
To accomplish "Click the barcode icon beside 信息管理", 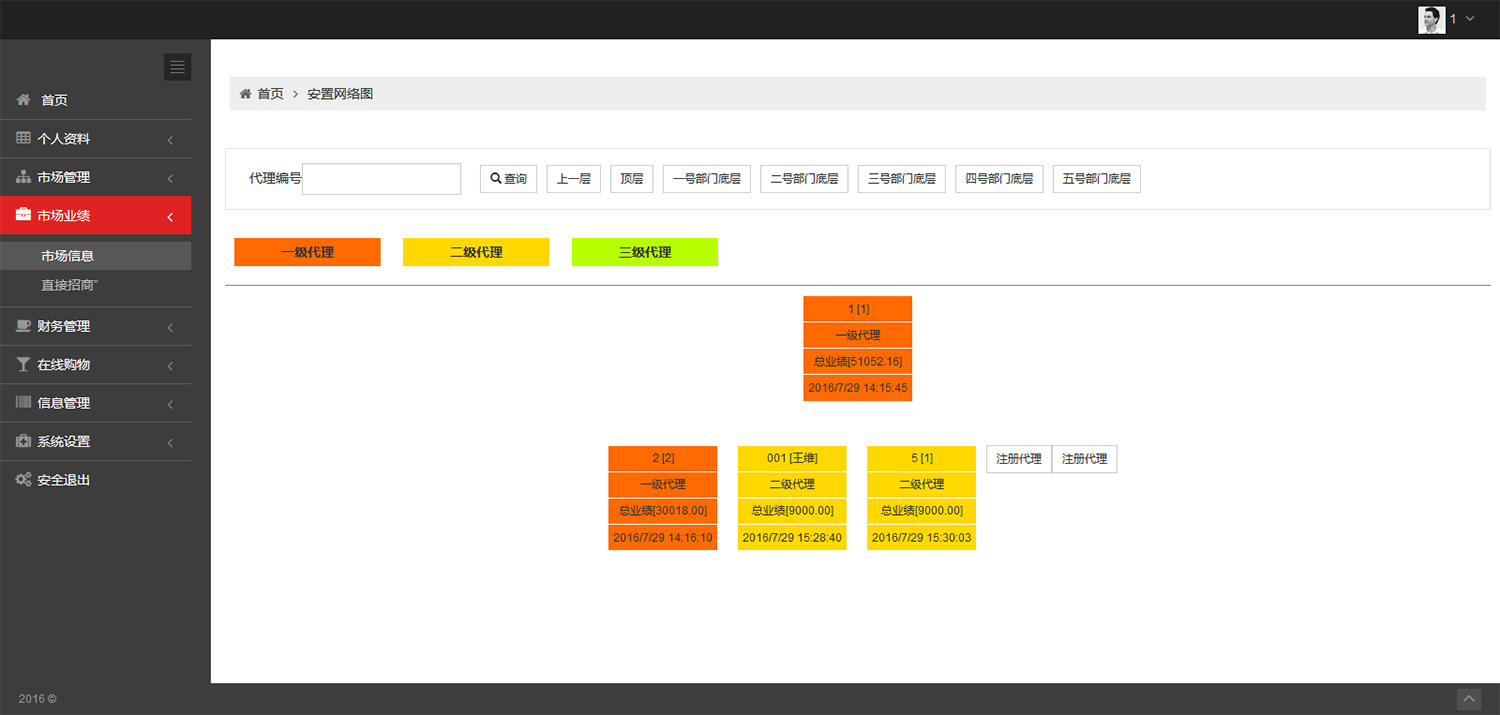I will (x=23, y=403).
